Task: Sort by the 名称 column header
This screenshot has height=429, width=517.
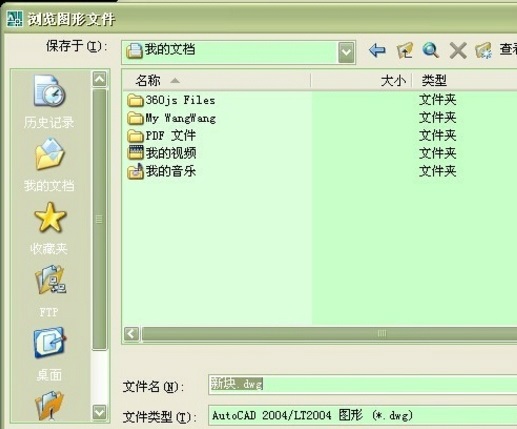Action: coord(217,80)
